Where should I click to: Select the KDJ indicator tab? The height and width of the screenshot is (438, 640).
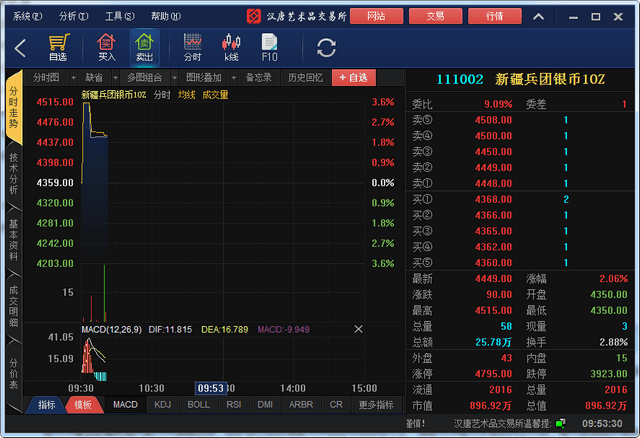162,405
